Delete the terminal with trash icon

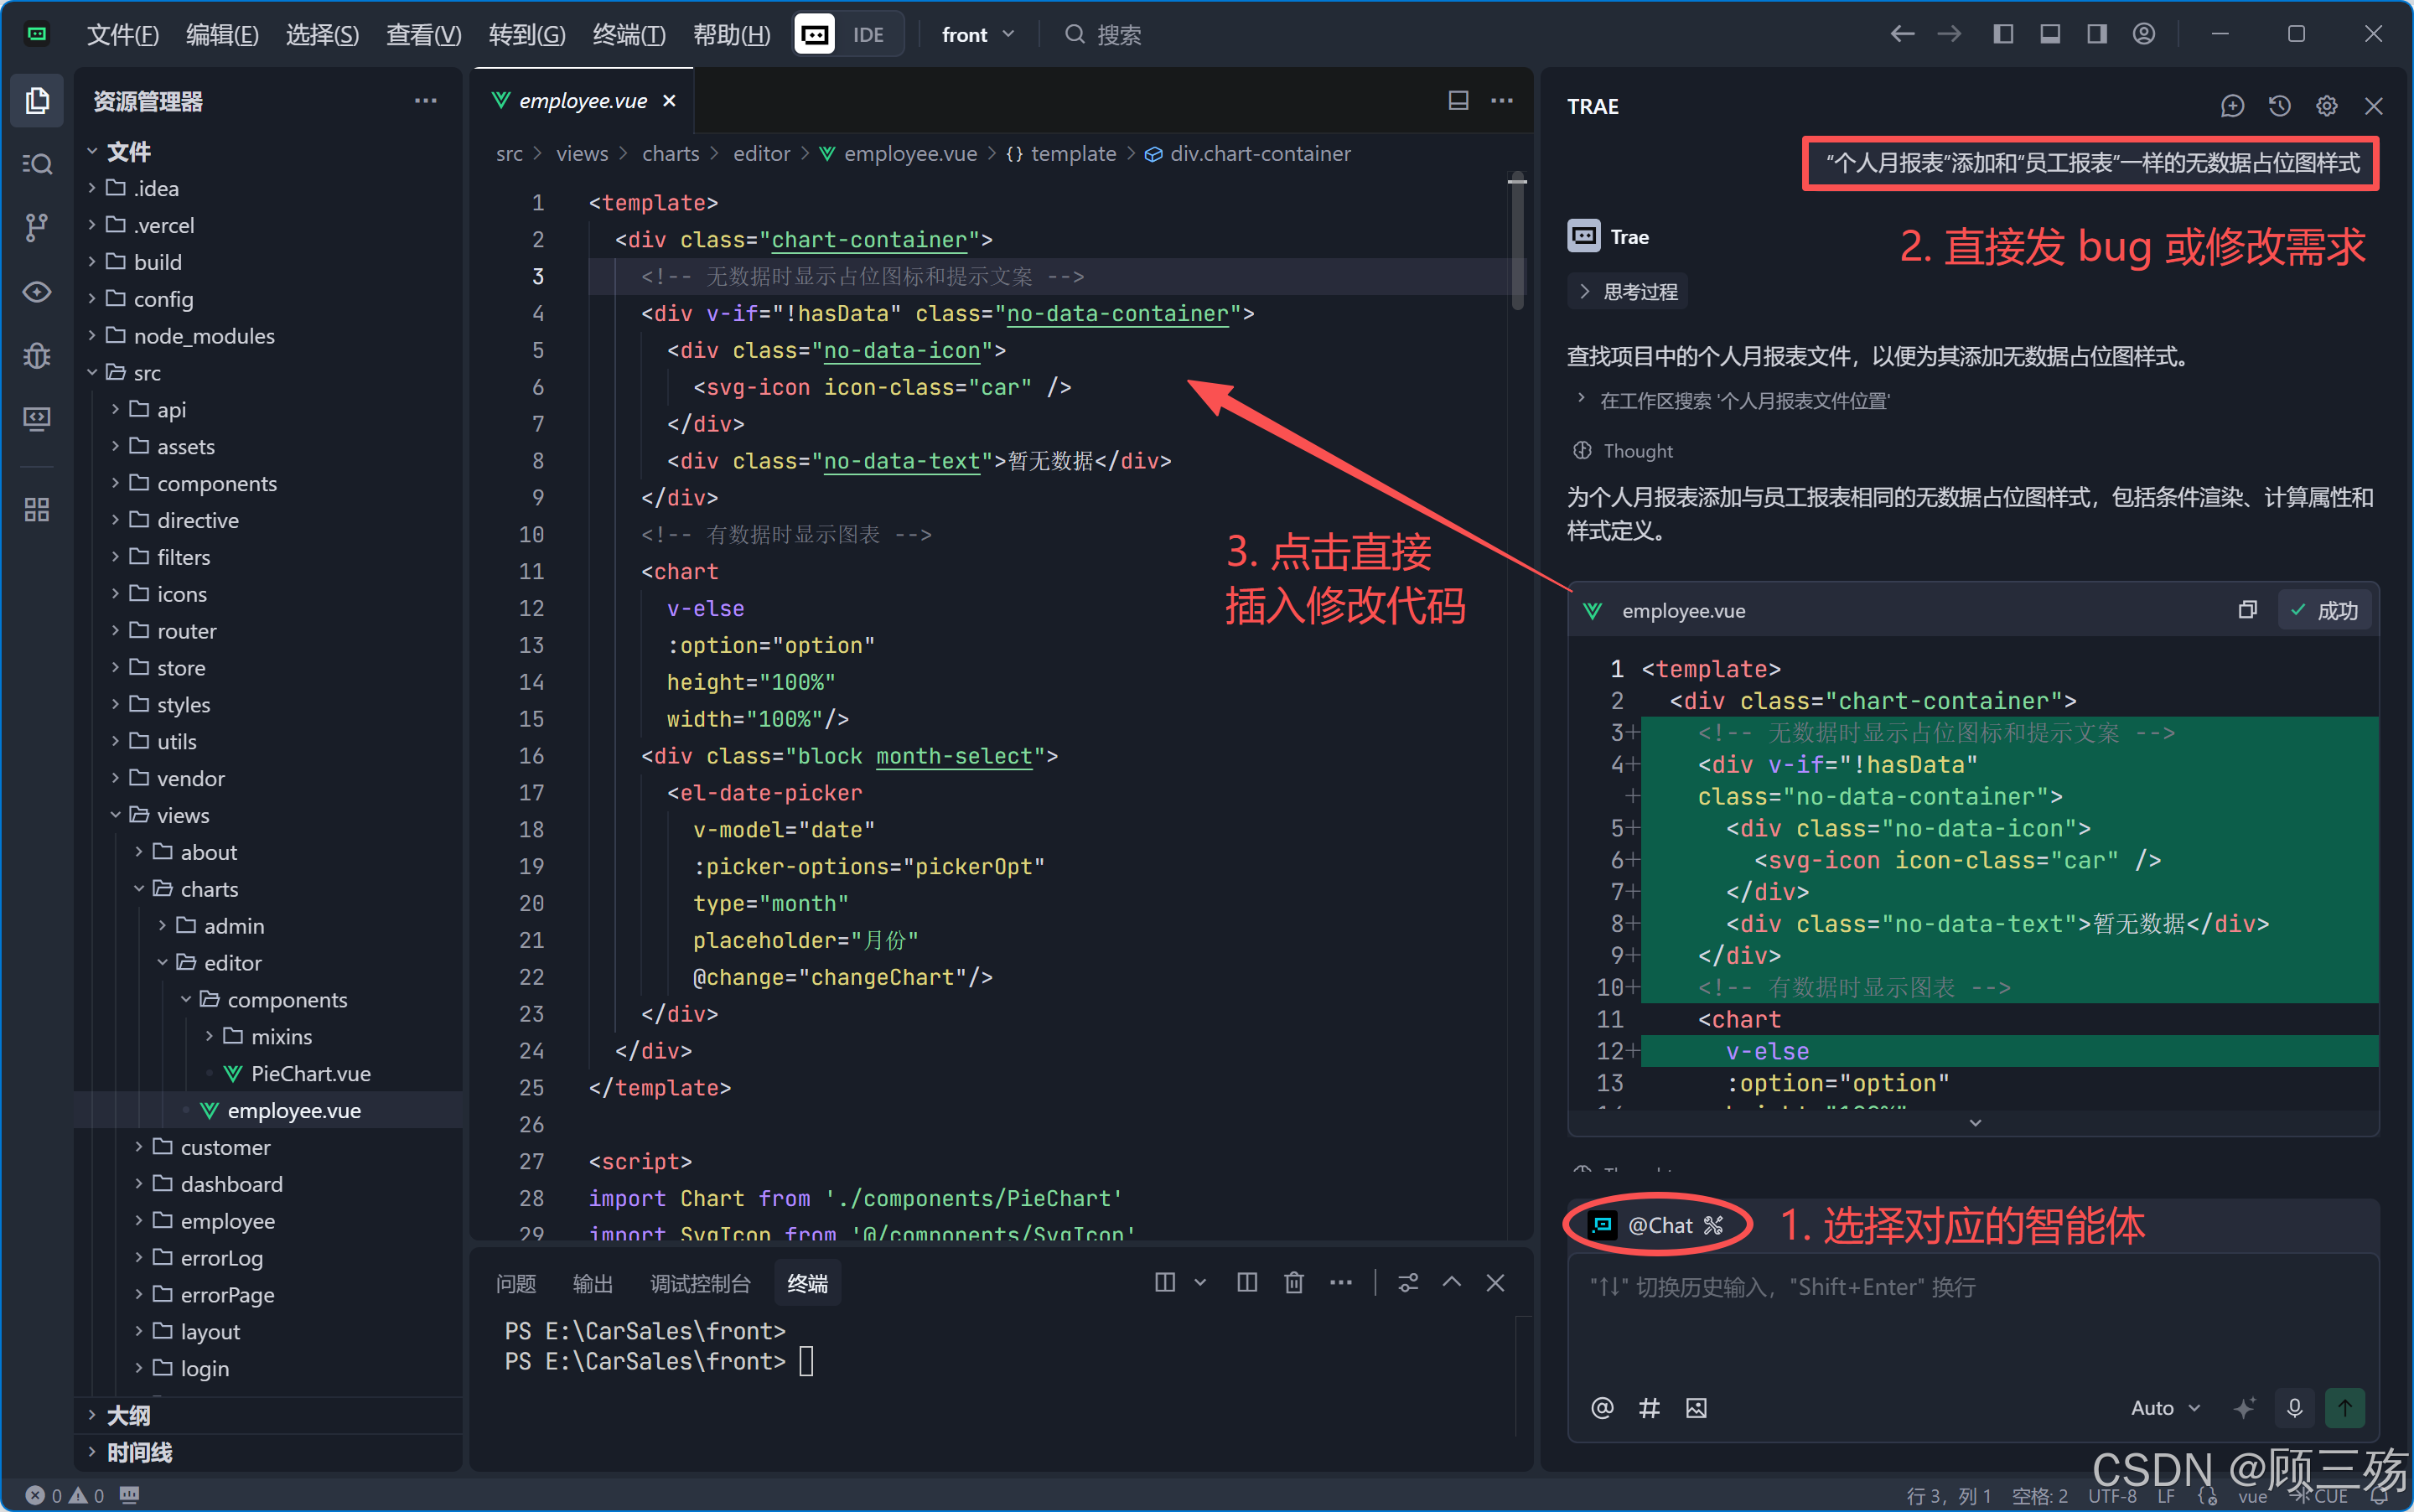[1293, 1283]
